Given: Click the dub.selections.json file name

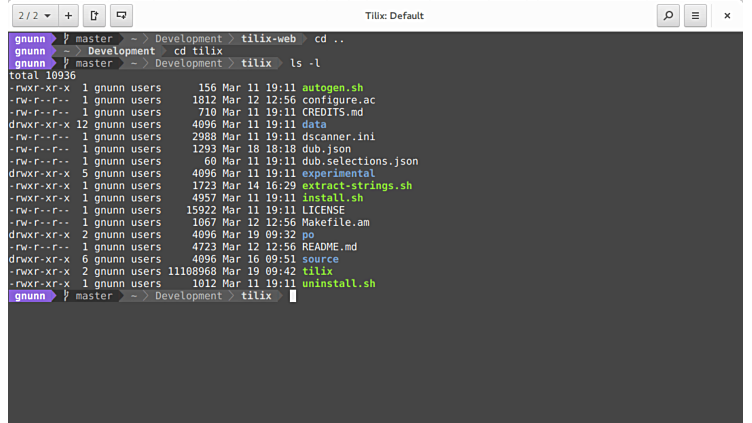Looking at the screenshot, I should 360,161.
